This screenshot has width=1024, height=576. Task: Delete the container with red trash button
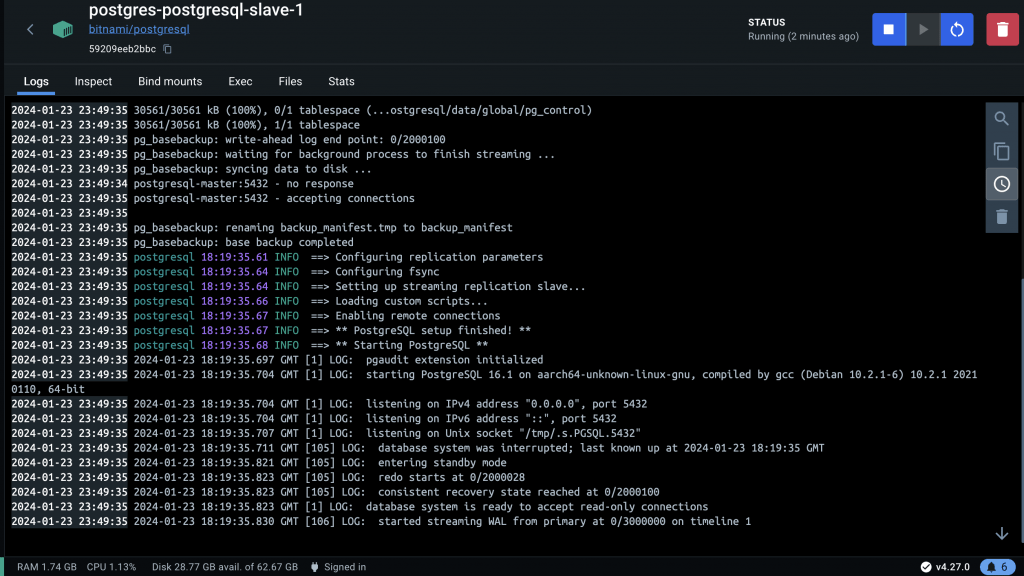coord(1002,30)
